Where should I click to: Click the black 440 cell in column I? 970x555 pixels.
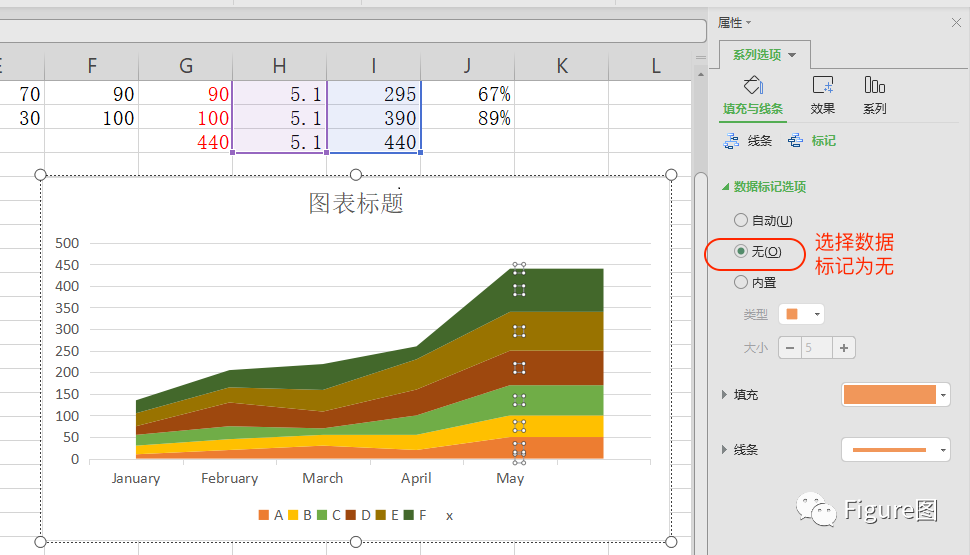click(374, 142)
